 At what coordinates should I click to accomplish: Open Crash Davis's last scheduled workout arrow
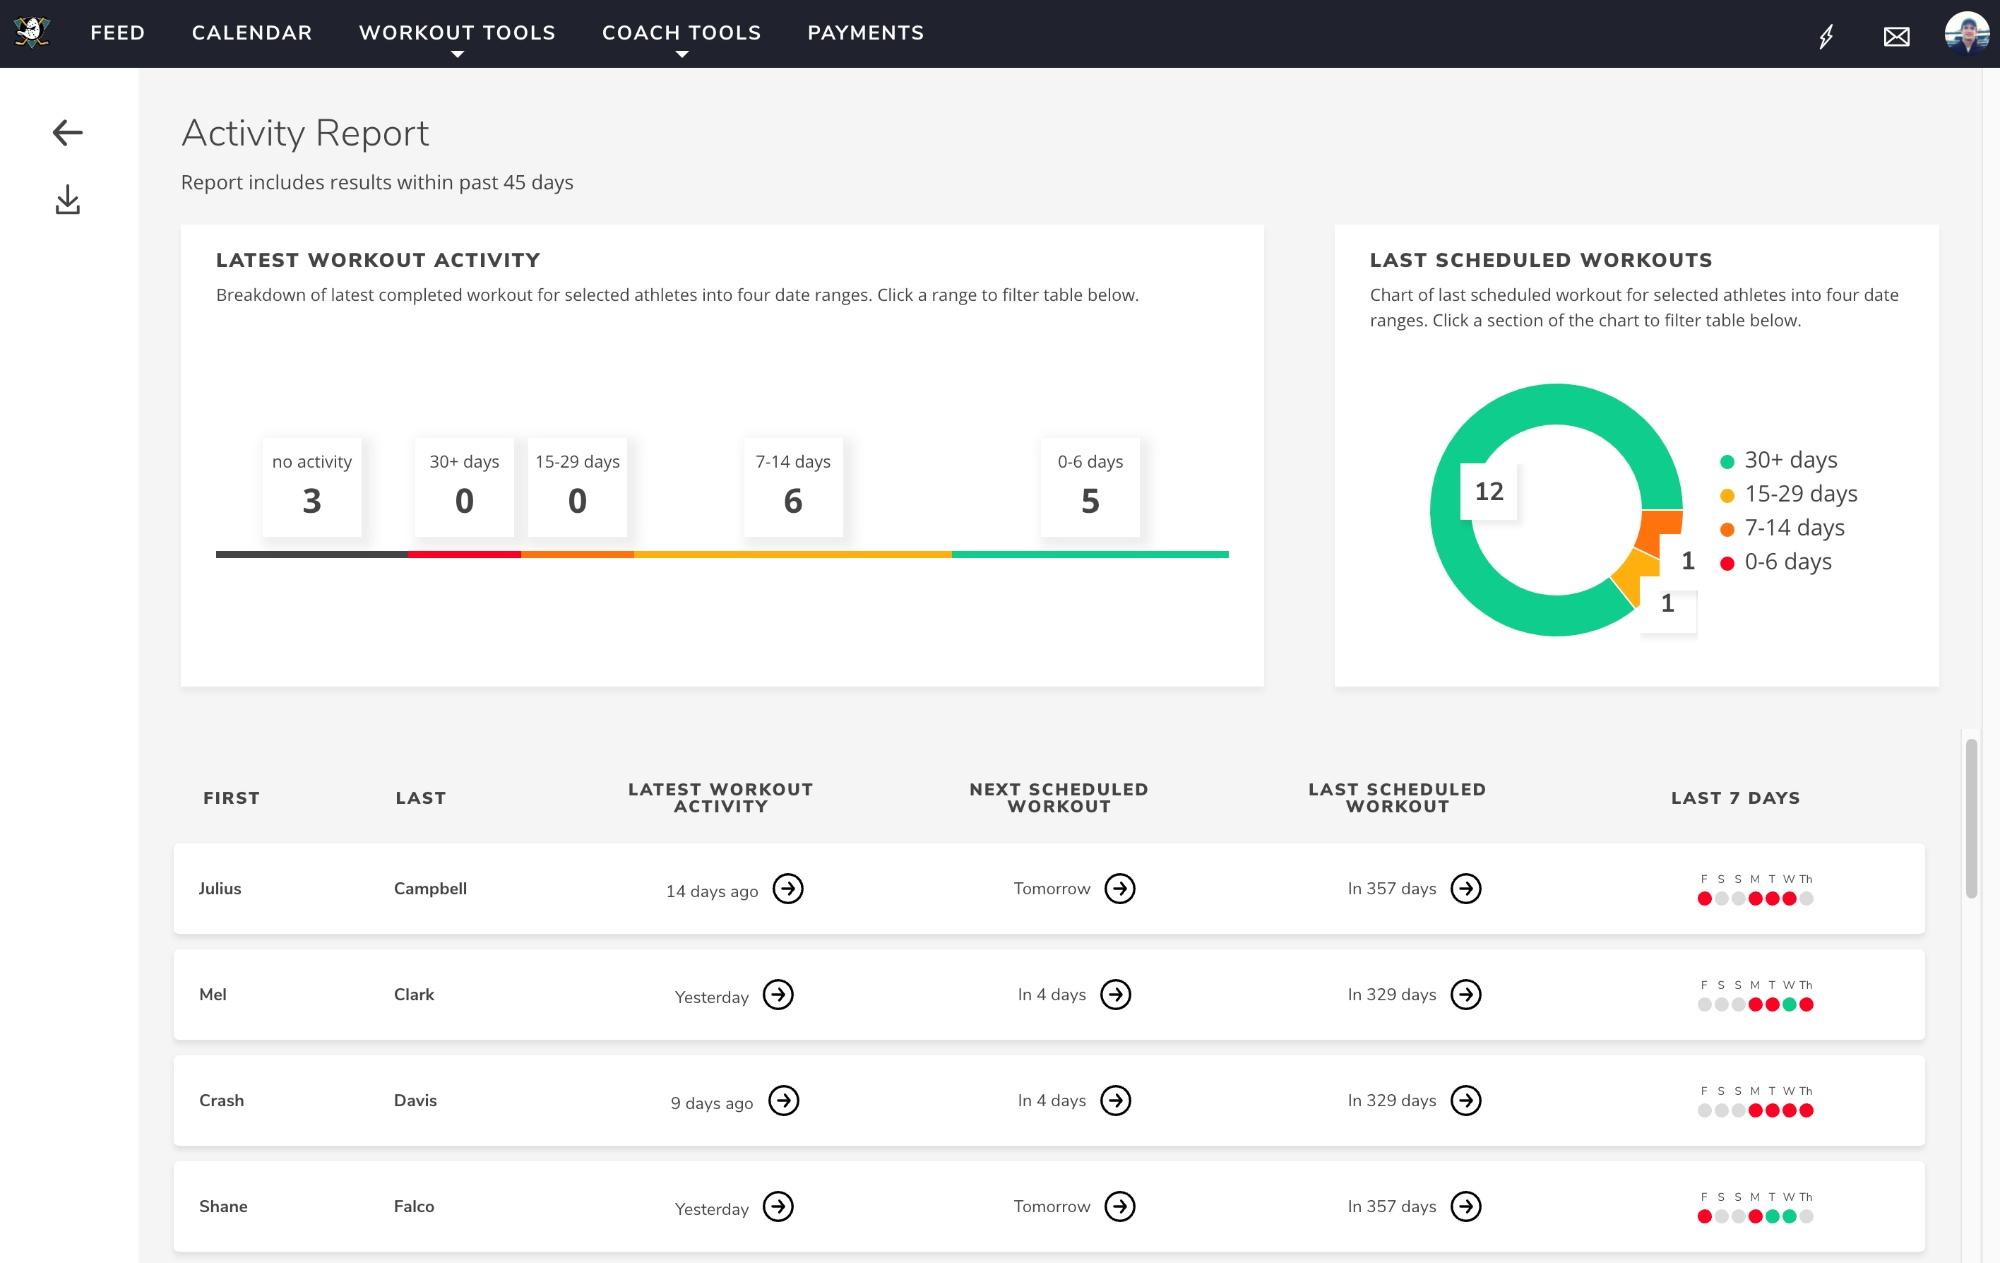[1466, 1100]
